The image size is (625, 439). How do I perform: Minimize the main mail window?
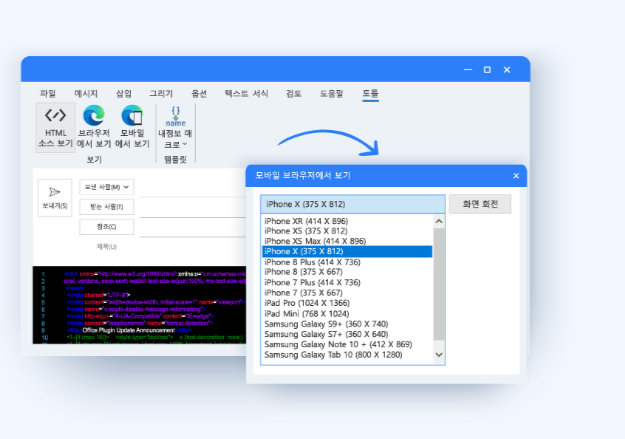[468, 70]
